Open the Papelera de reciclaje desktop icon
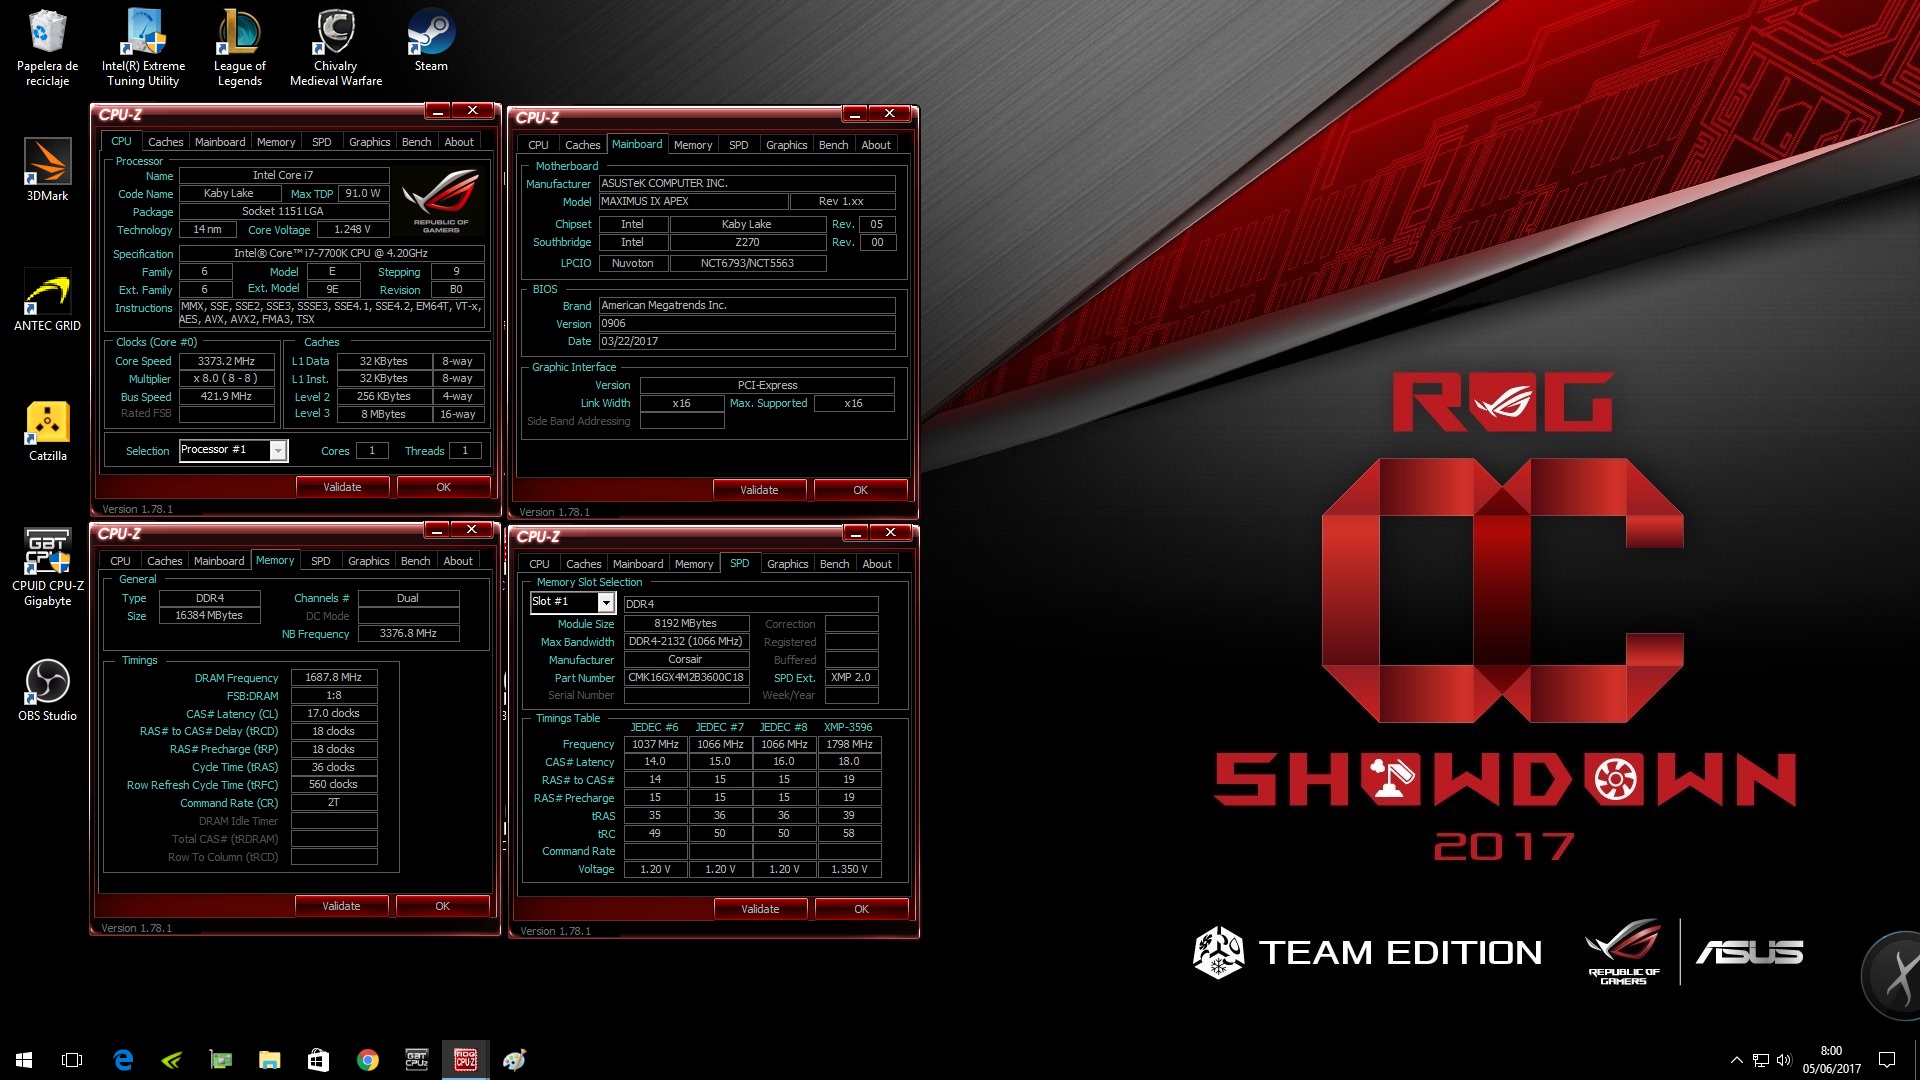Viewport: 1920px width, 1080px height. click(x=47, y=48)
